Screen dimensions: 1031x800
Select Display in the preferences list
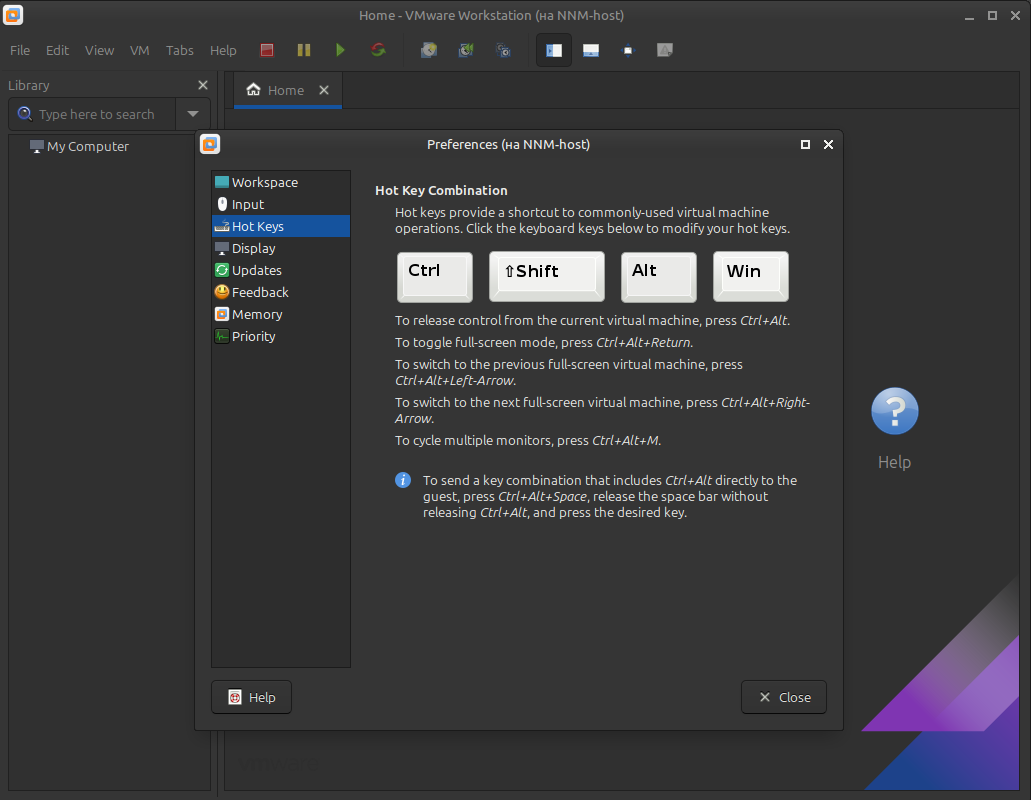click(x=253, y=248)
